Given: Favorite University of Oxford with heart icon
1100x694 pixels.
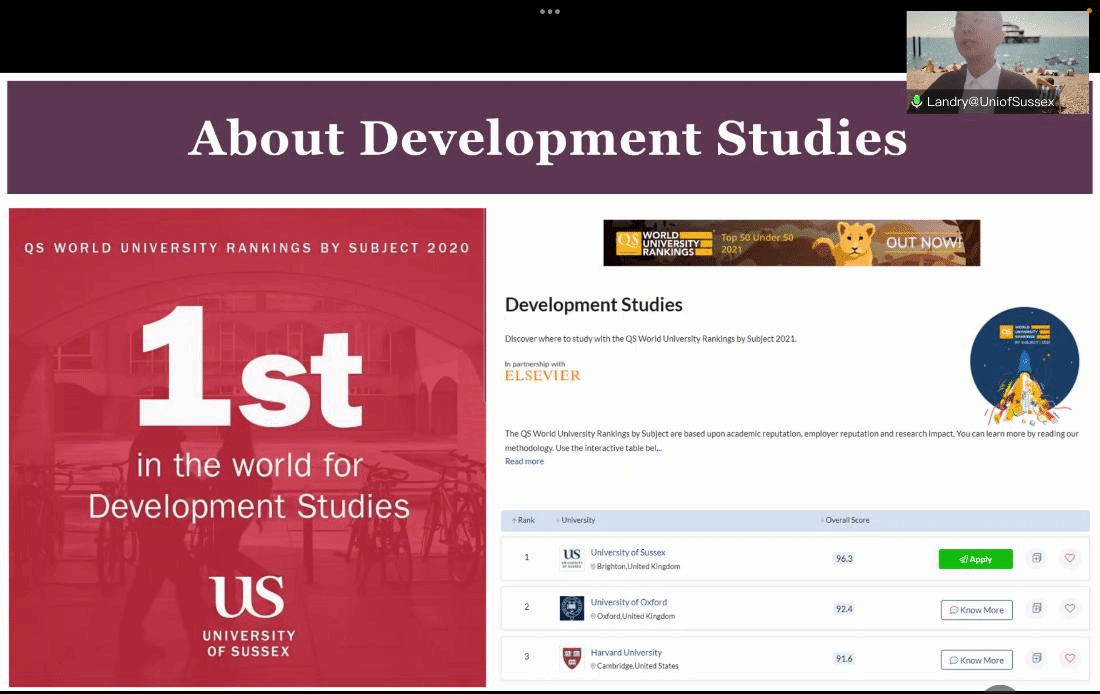Looking at the screenshot, I should [1069, 608].
